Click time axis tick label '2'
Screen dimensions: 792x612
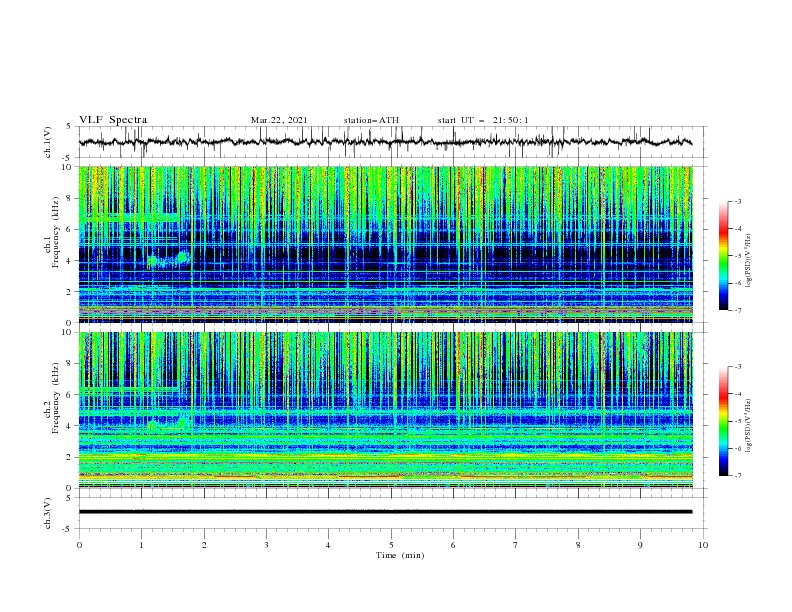(204, 545)
